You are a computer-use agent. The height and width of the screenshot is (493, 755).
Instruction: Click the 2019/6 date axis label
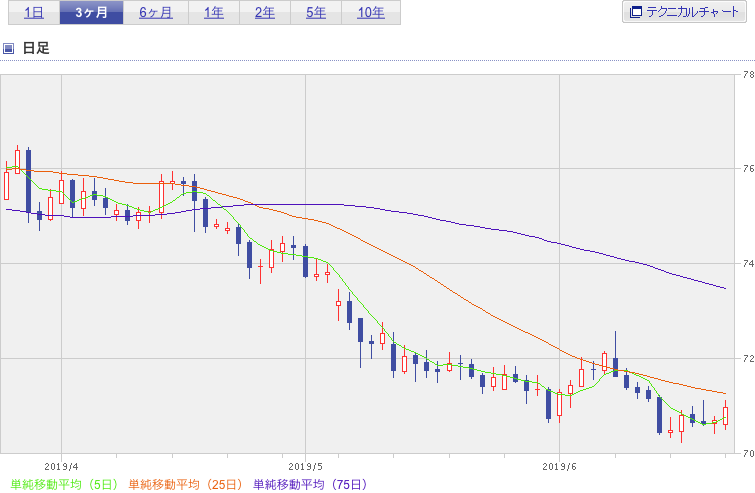tap(559, 467)
